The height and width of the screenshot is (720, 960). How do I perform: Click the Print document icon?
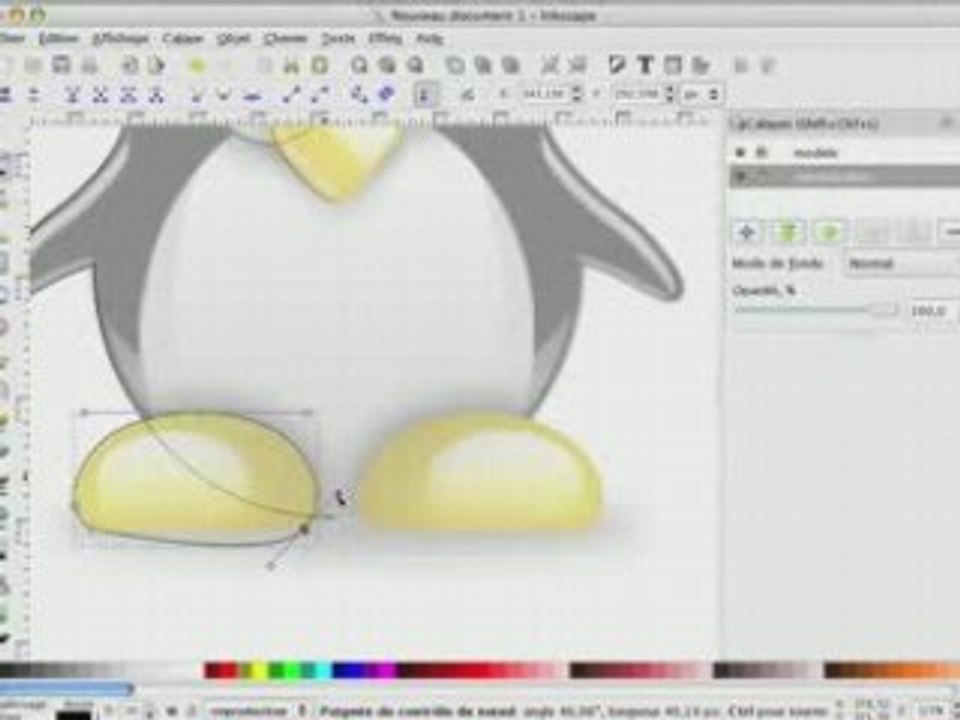pyautogui.click(x=89, y=65)
